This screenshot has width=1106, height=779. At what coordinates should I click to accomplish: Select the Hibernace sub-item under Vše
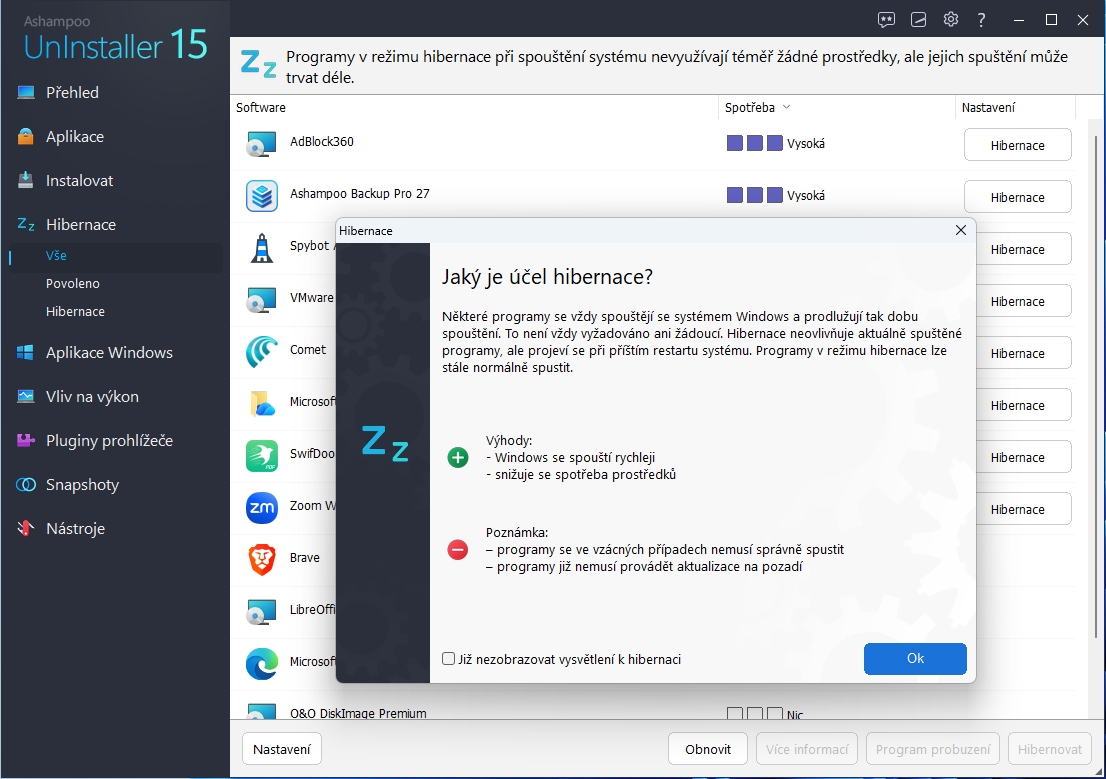pyautogui.click(x=75, y=312)
